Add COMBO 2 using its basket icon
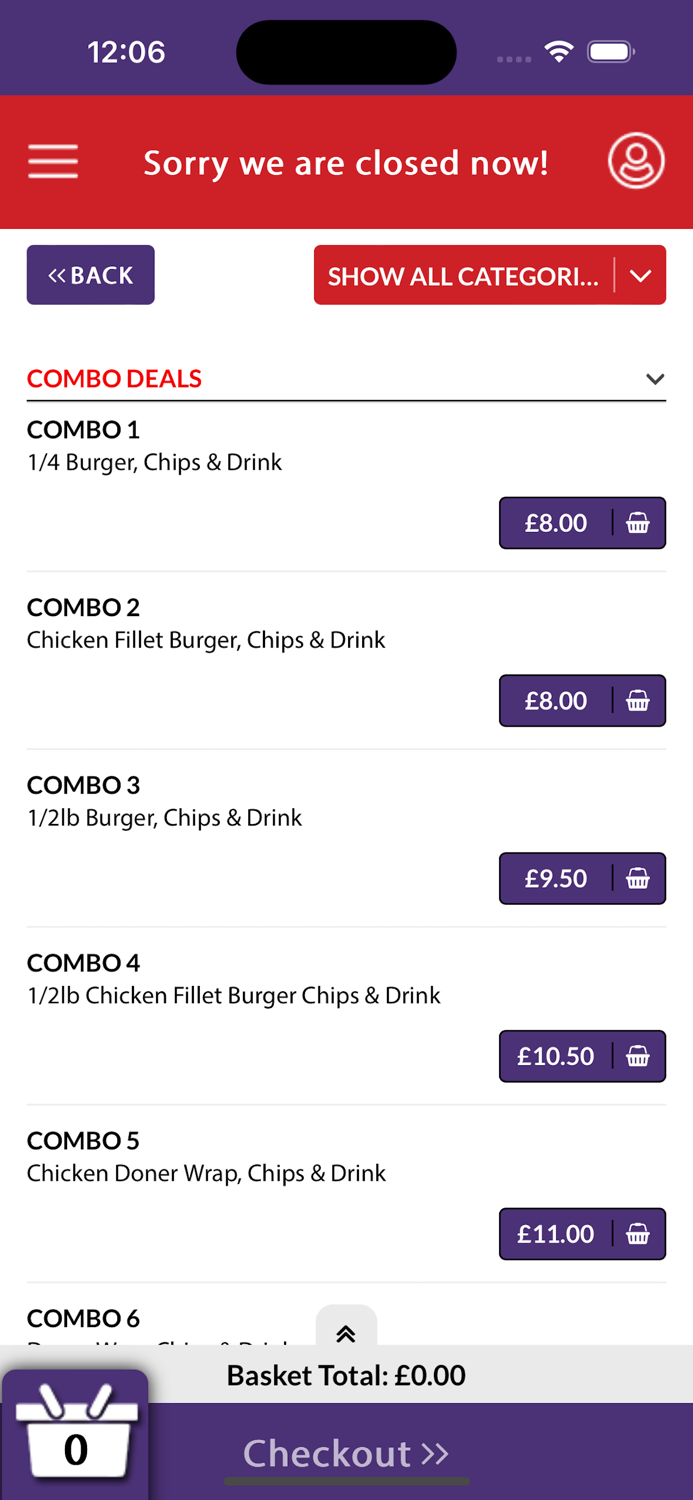The width and height of the screenshot is (693, 1500). [x=638, y=700]
